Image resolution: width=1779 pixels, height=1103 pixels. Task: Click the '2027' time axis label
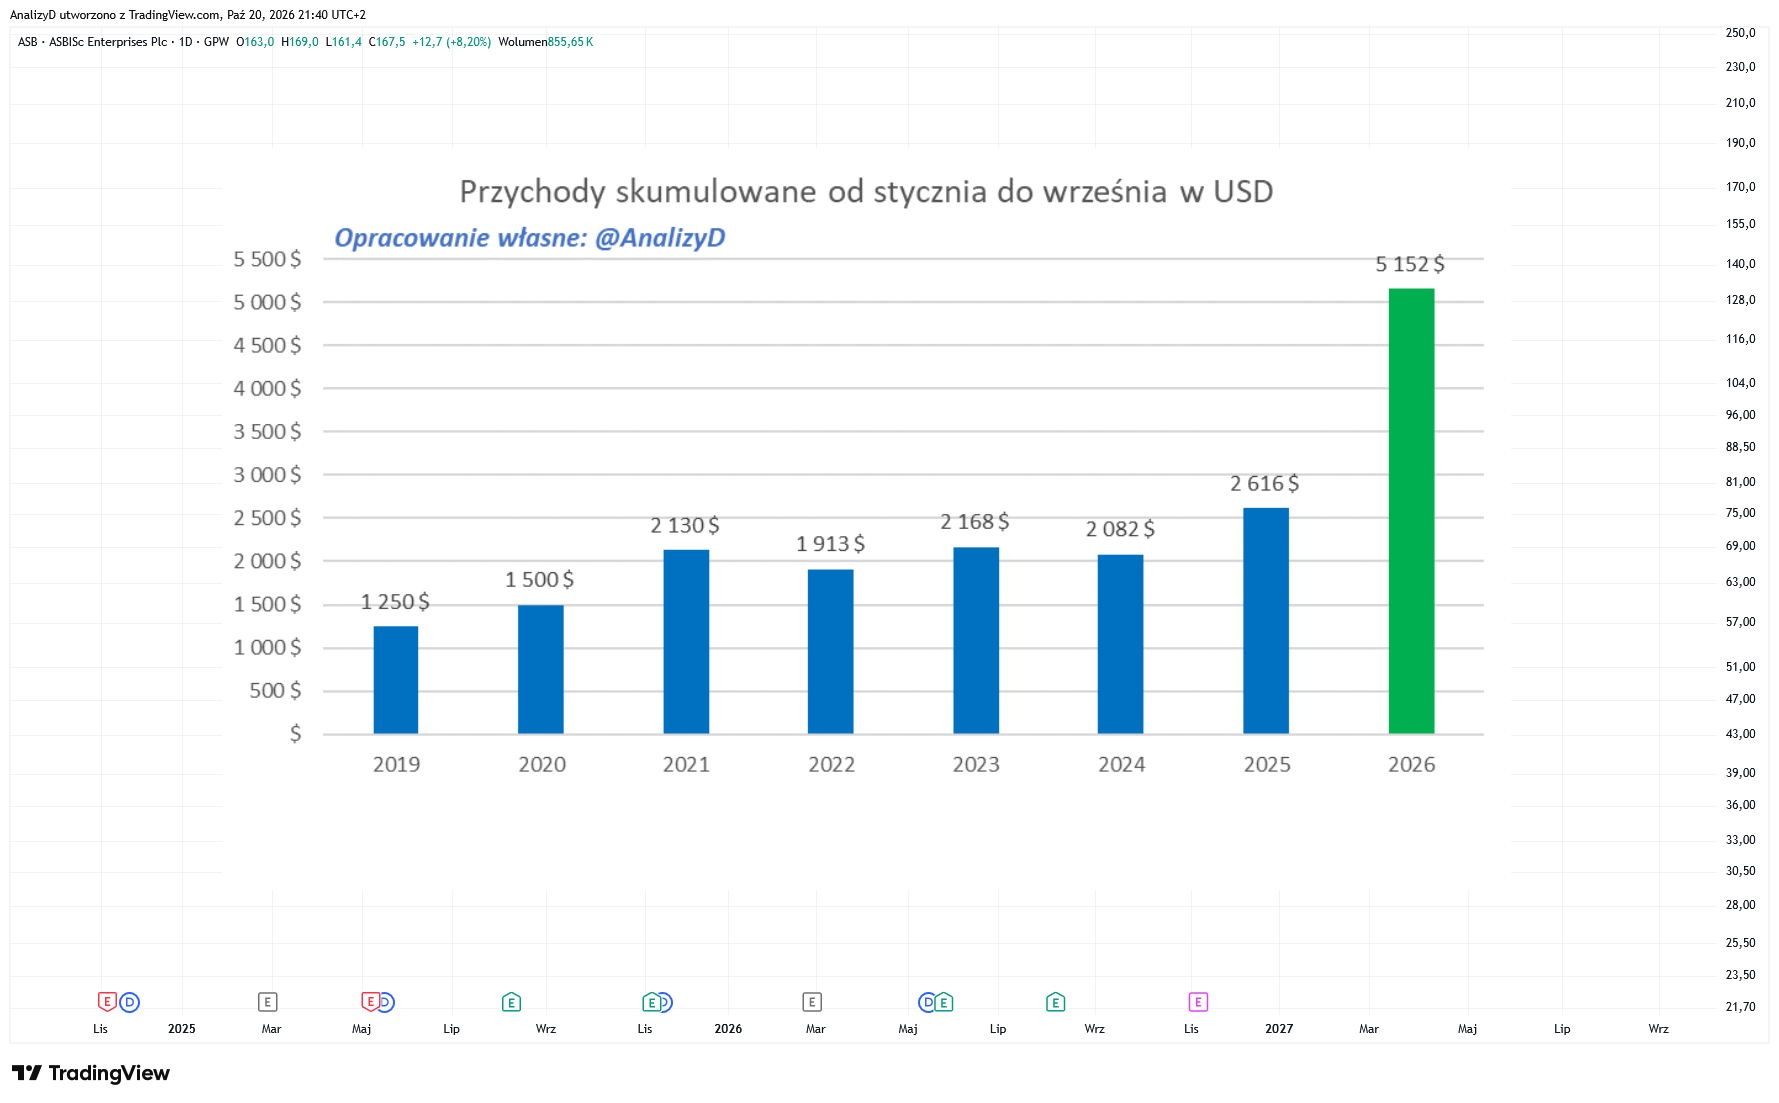point(1279,1029)
